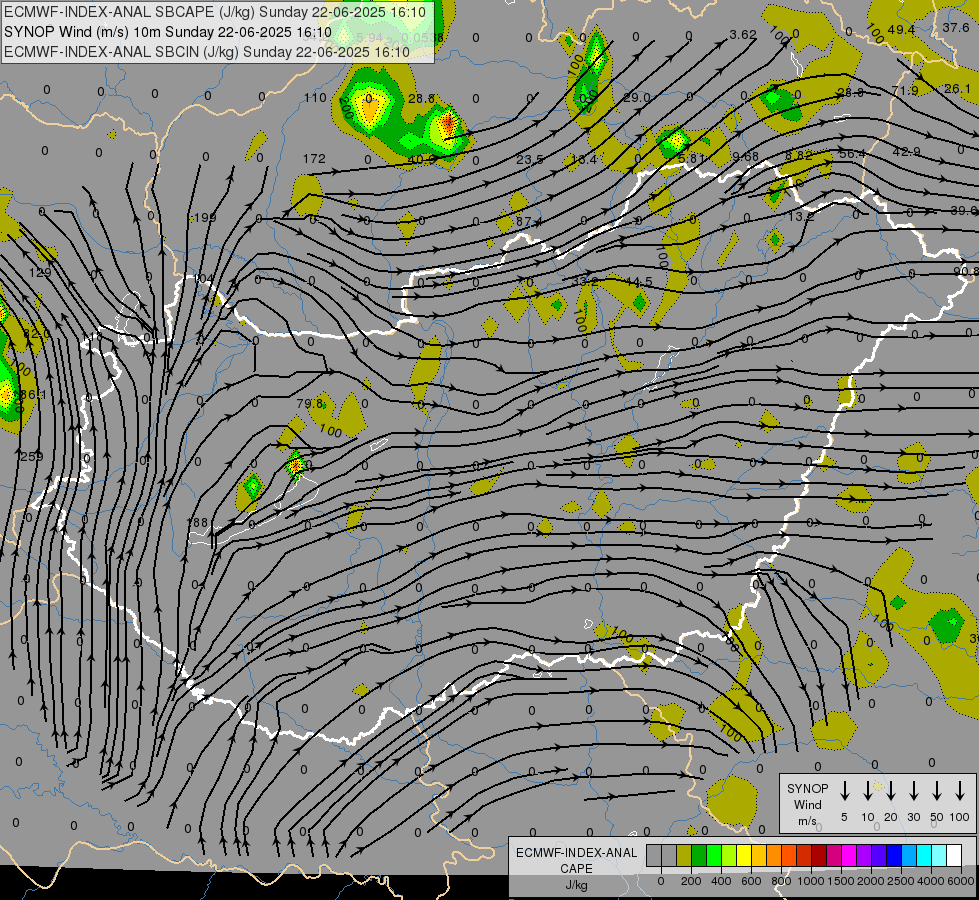Pick the white swatch ending the CAPE scale
Viewport: 979px width, 900px height.
click(953, 856)
